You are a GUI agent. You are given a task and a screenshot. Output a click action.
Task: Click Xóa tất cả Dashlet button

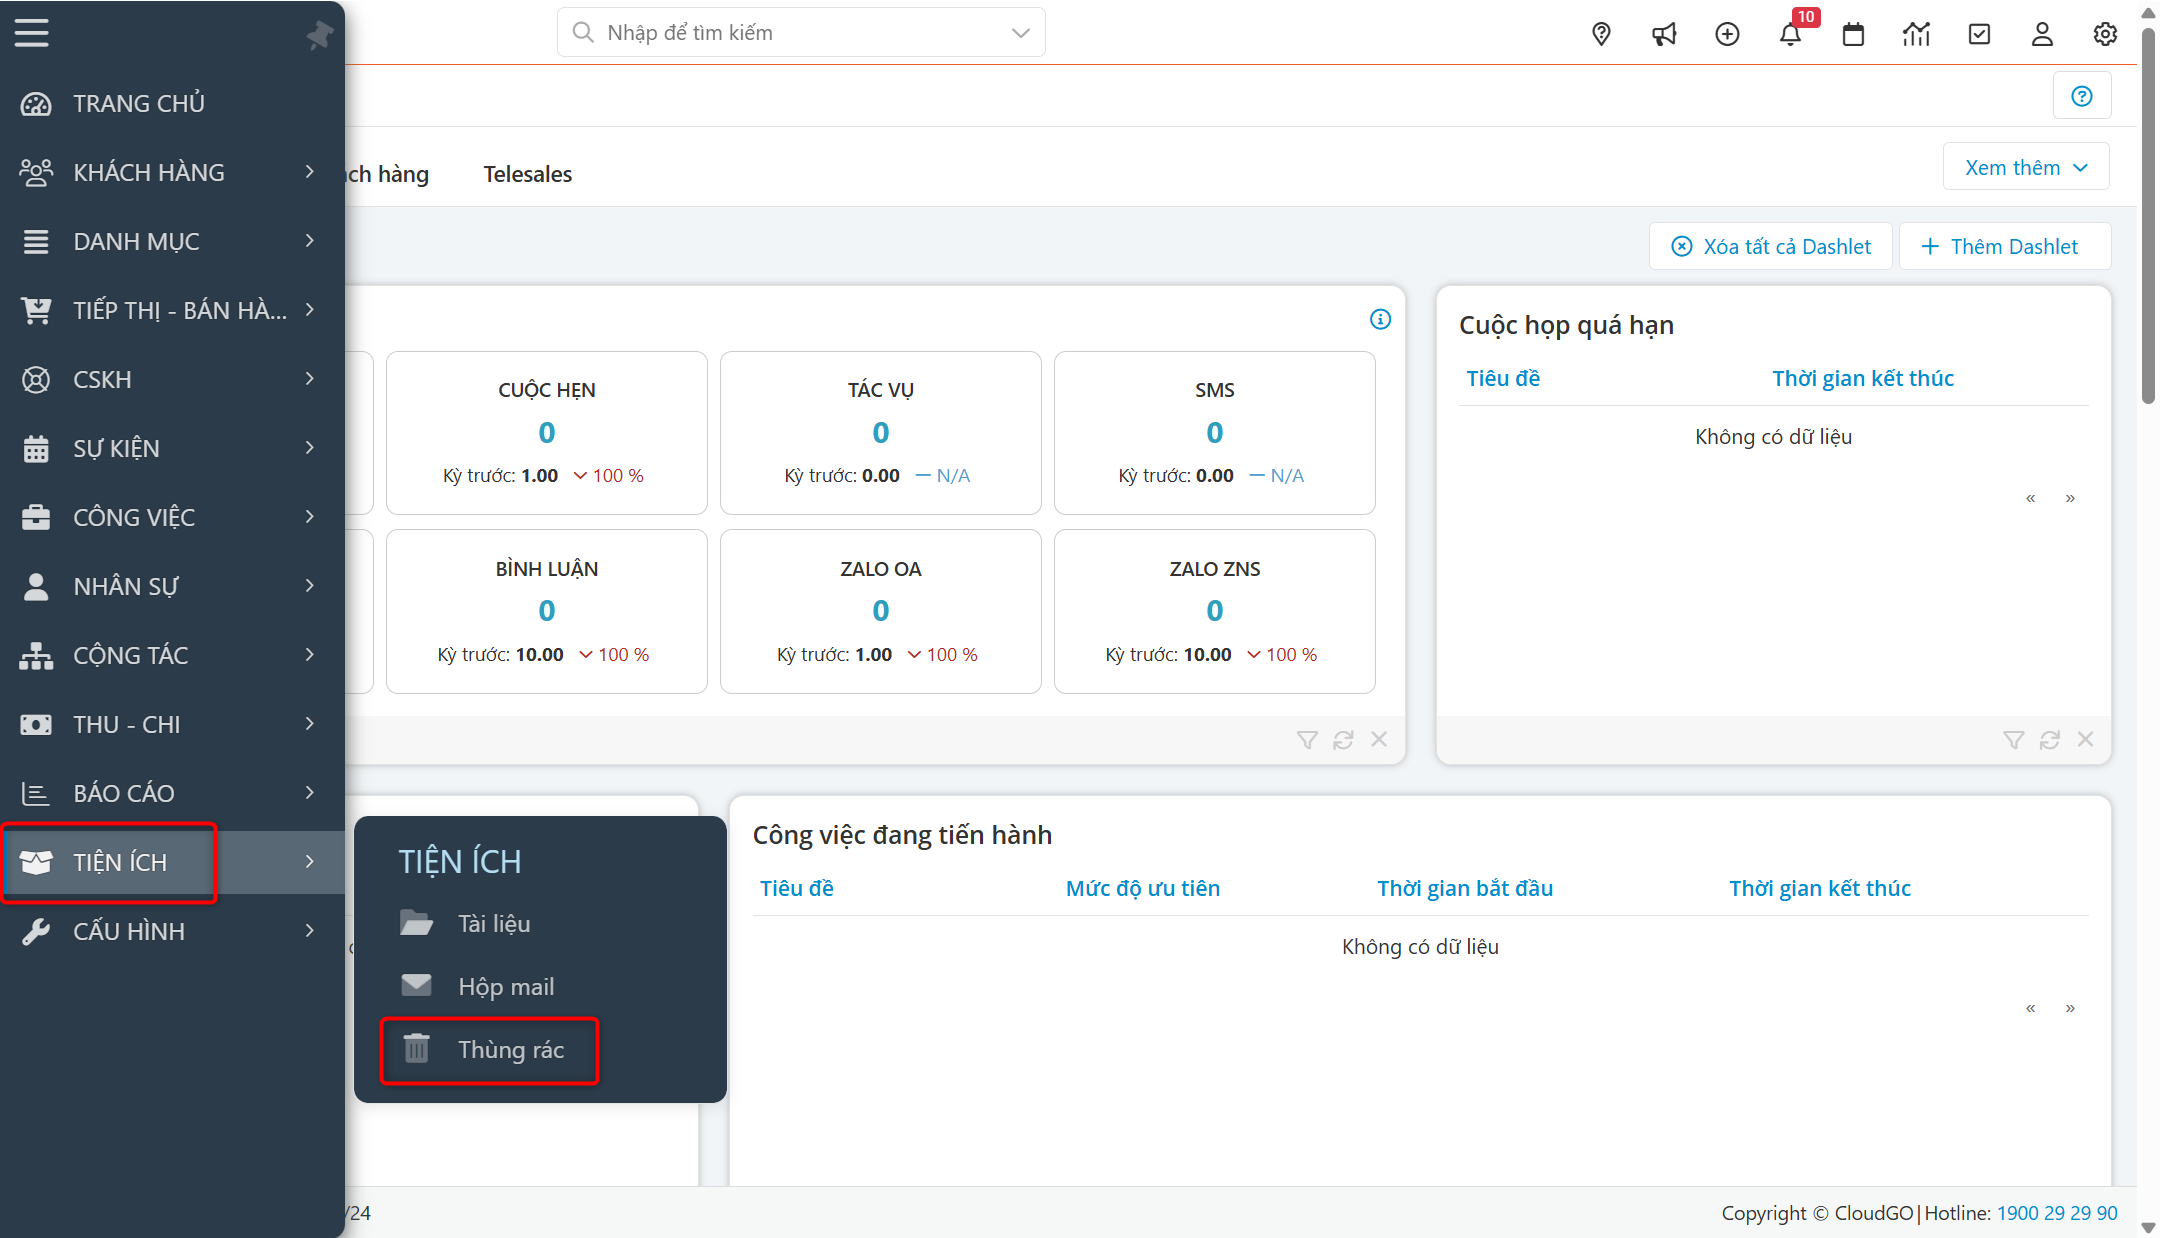[x=1771, y=246]
